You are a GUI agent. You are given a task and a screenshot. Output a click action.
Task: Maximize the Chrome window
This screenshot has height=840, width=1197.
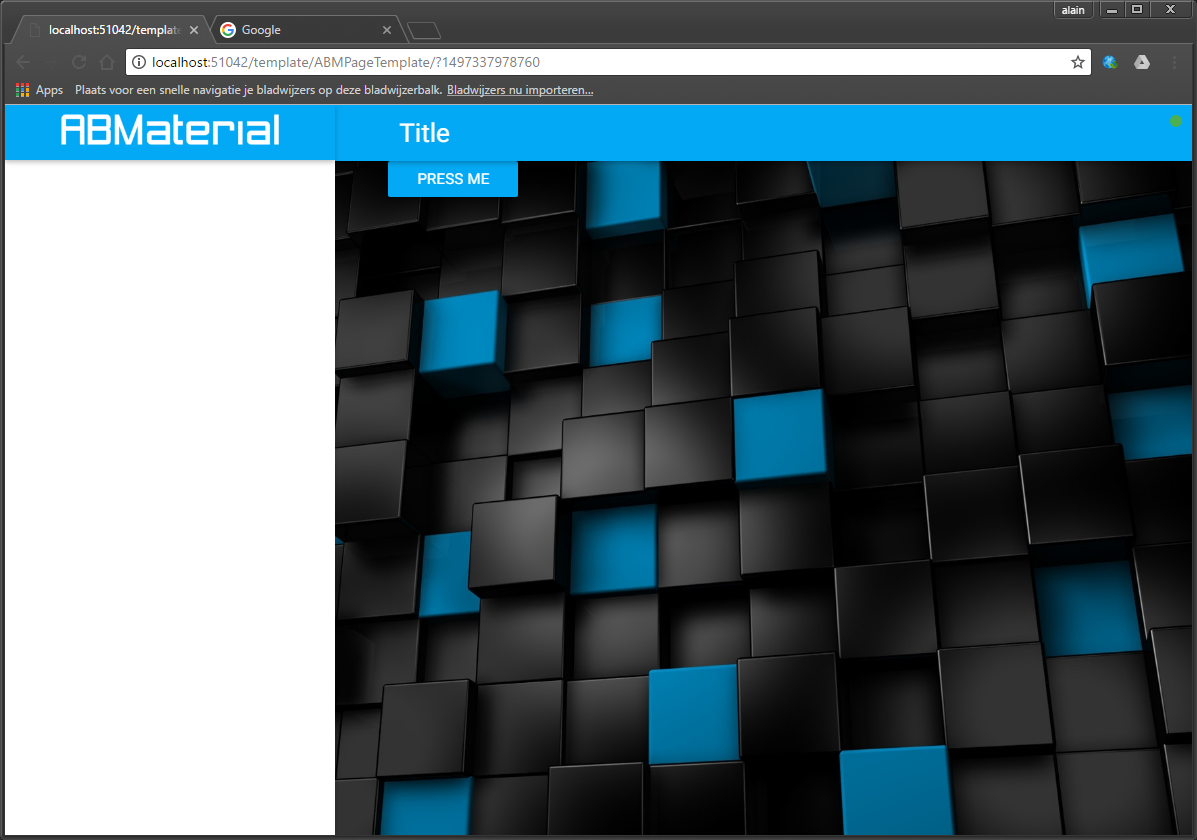[1137, 10]
